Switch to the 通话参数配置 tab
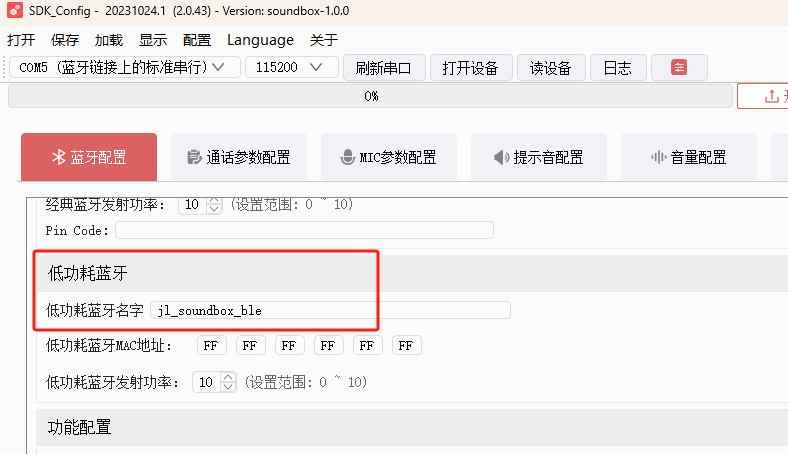This screenshot has height=454, width=788. point(239,157)
